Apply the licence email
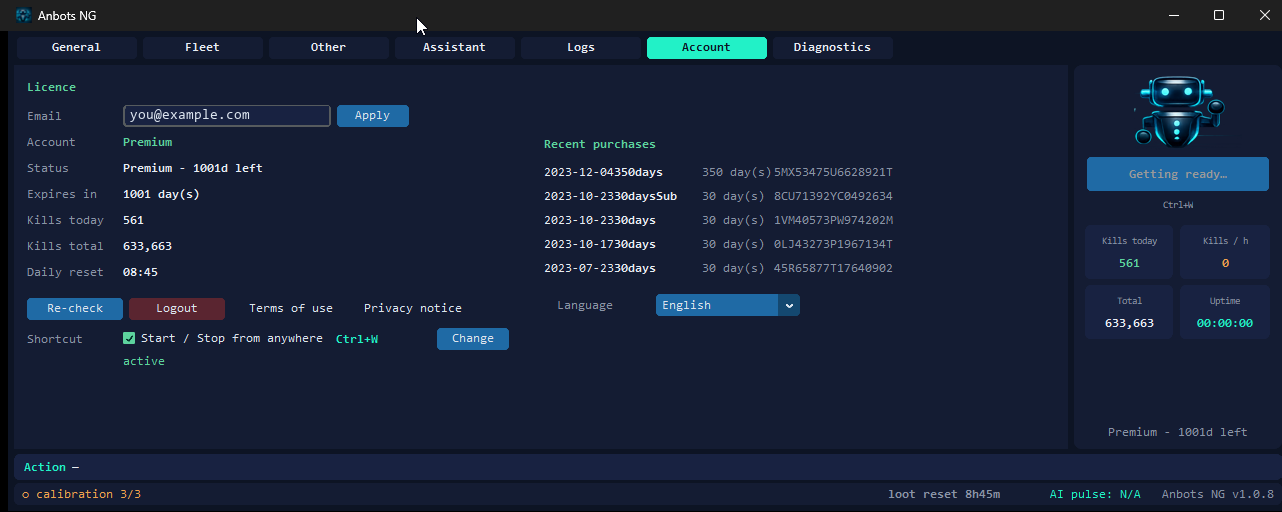1282x512 pixels. pyautogui.click(x=372, y=116)
